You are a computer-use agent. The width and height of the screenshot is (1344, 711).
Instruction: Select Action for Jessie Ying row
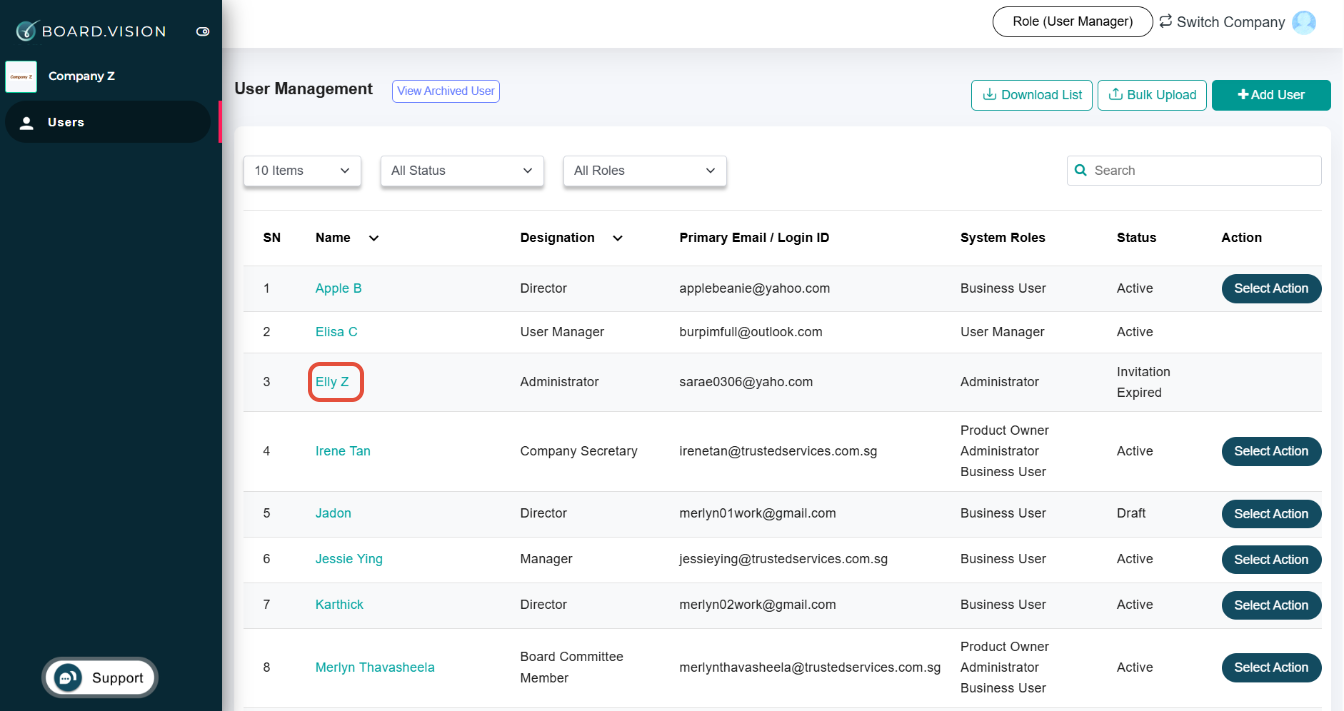click(1271, 559)
